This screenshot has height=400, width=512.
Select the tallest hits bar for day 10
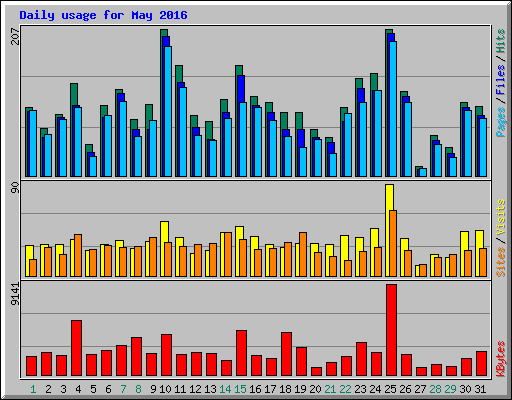(162, 103)
